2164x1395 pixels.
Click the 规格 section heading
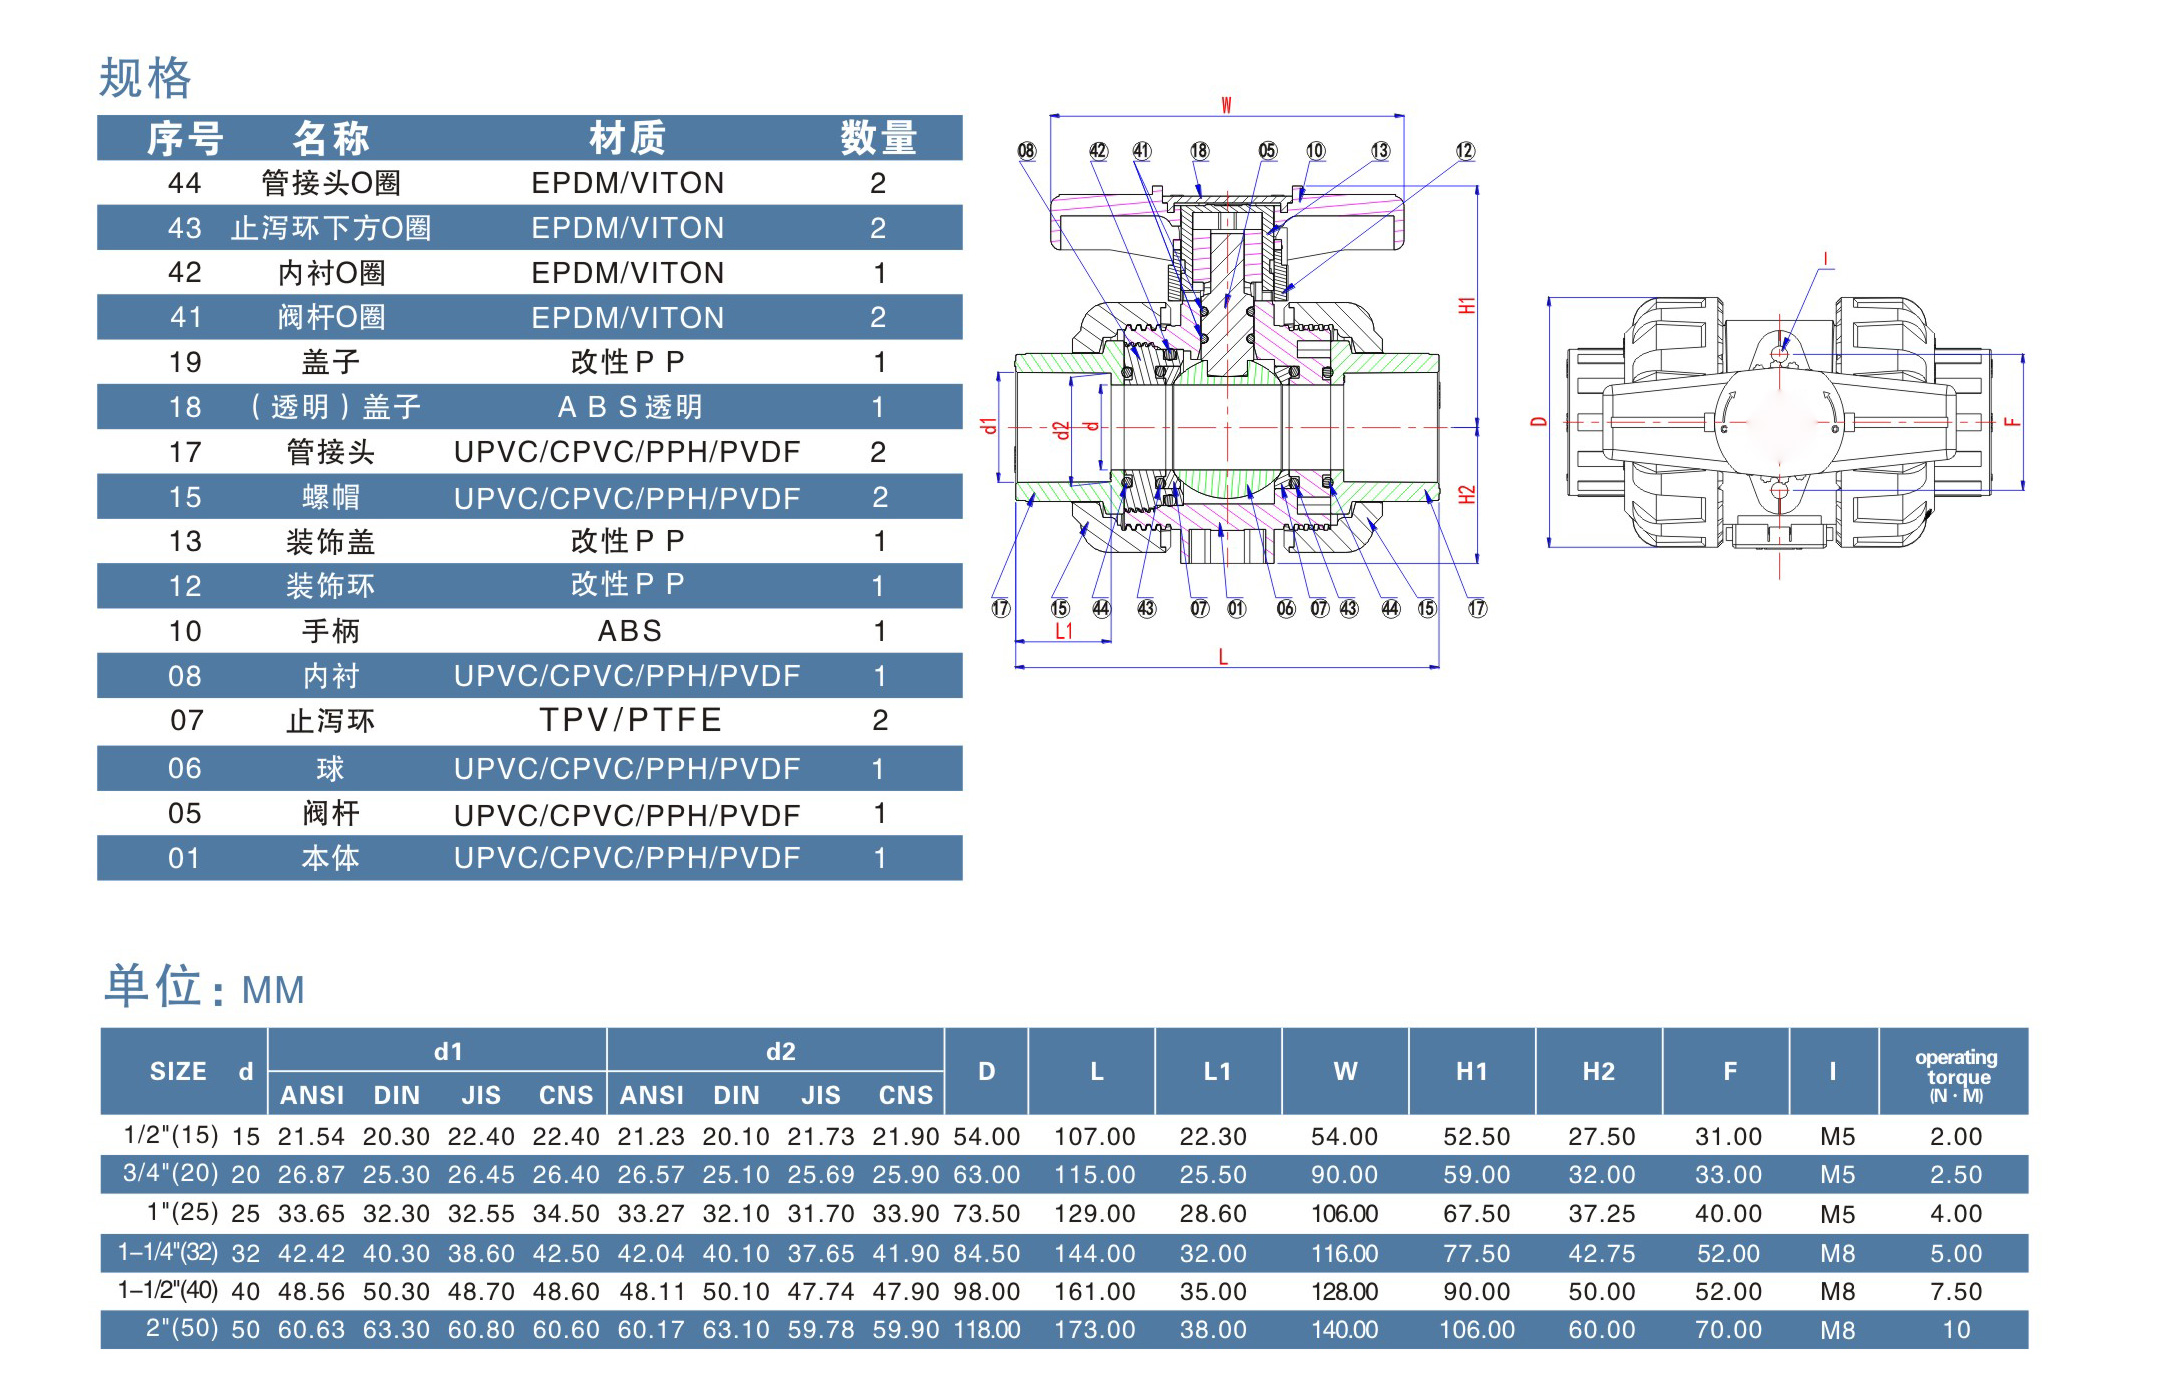click(x=145, y=78)
